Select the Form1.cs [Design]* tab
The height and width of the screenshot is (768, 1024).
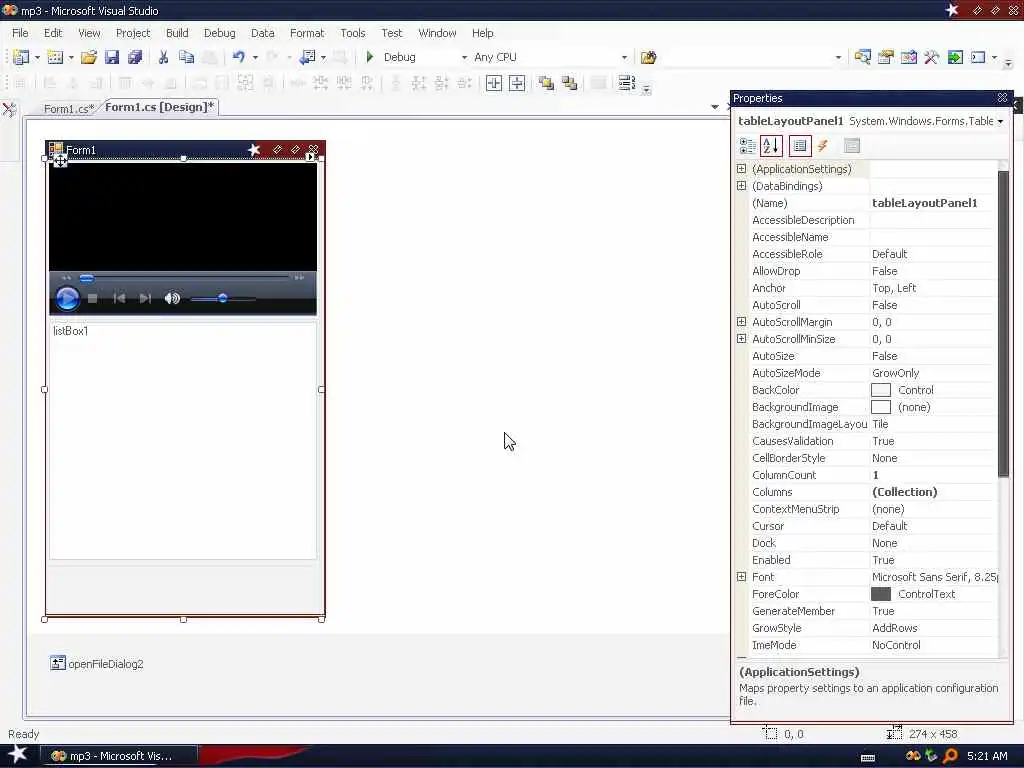pyautogui.click(x=160, y=107)
